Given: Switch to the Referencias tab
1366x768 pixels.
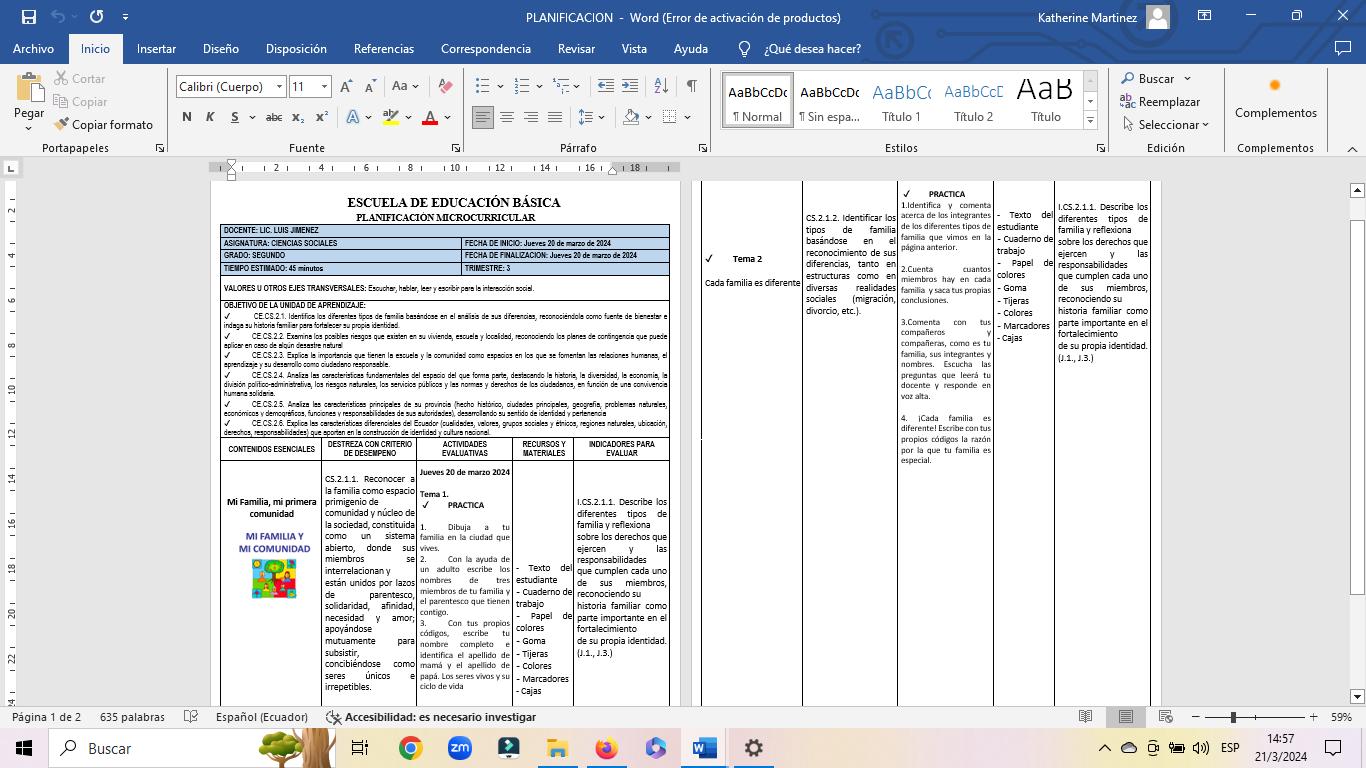Looking at the screenshot, I should [x=384, y=48].
